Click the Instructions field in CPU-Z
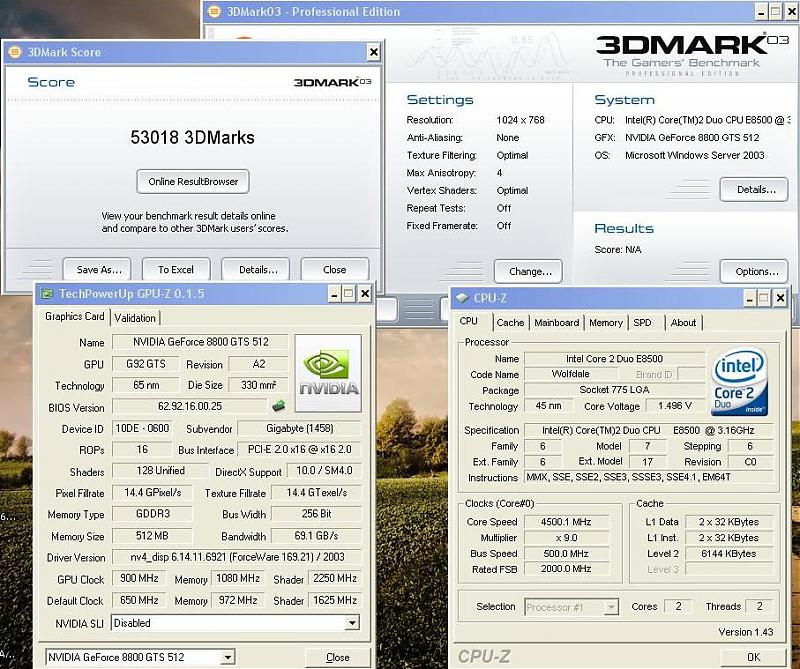800x669 pixels. 649,478
